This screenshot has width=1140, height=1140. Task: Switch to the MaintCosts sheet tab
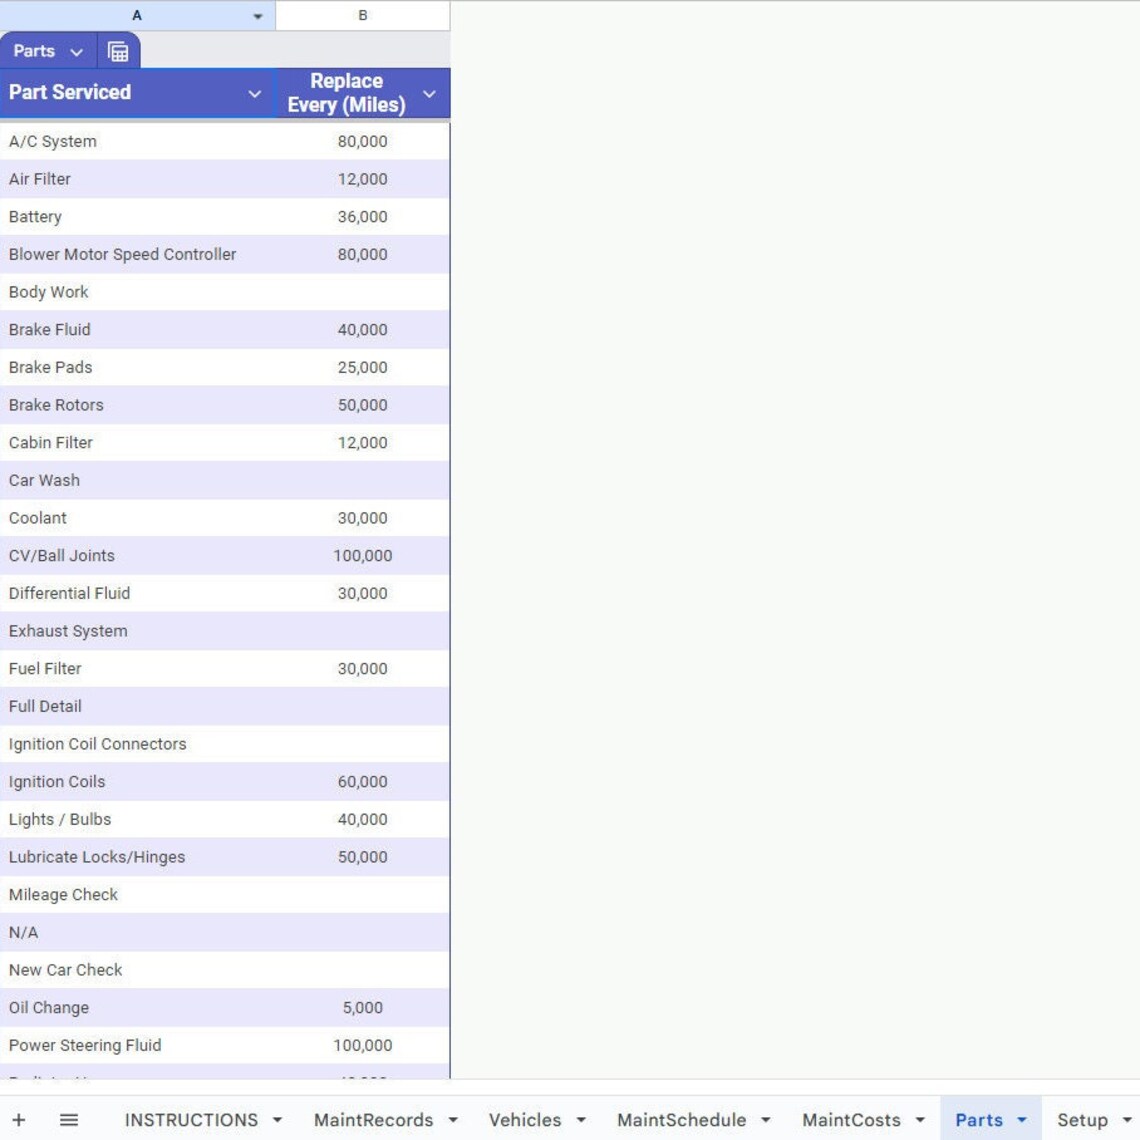pos(852,1120)
